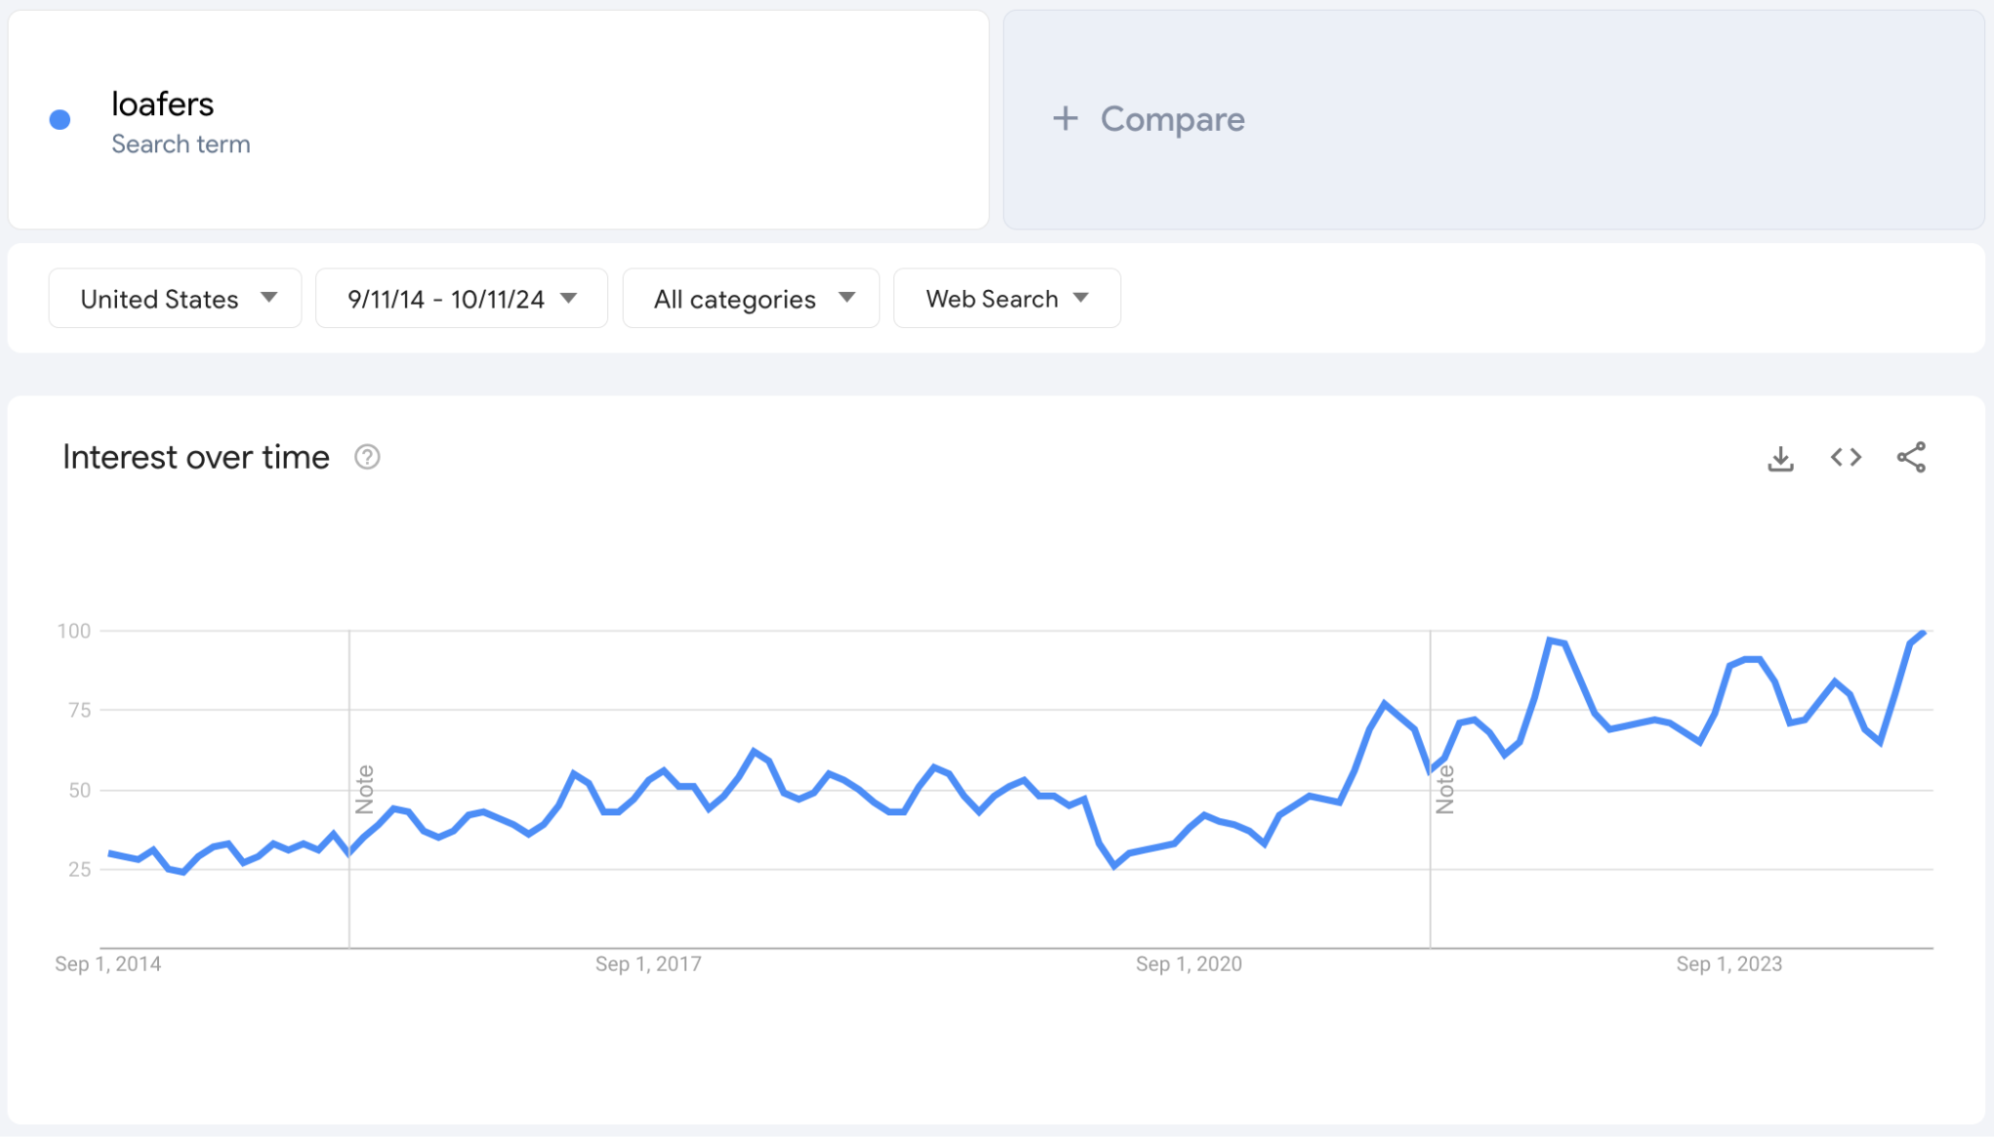Image resolution: width=1994 pixels, height=1138 pixels.
Task: Open the United States region dropdown
Action: [x=175, y=298]
